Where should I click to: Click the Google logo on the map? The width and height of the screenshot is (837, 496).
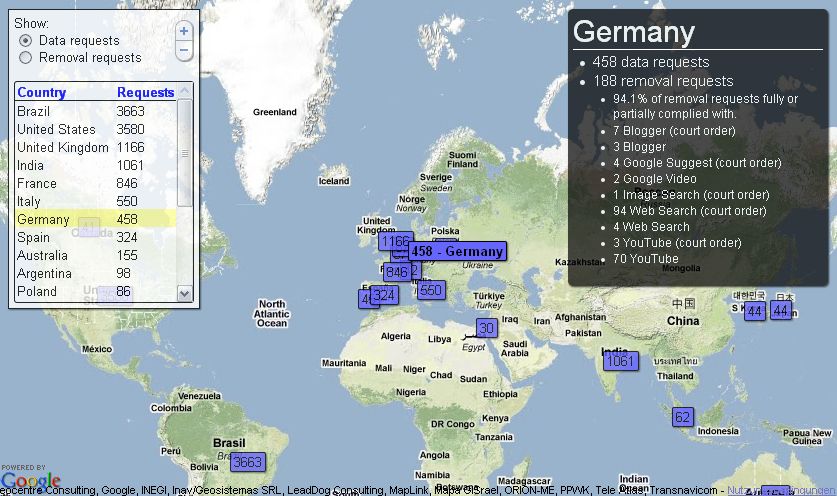click(30, 479)
